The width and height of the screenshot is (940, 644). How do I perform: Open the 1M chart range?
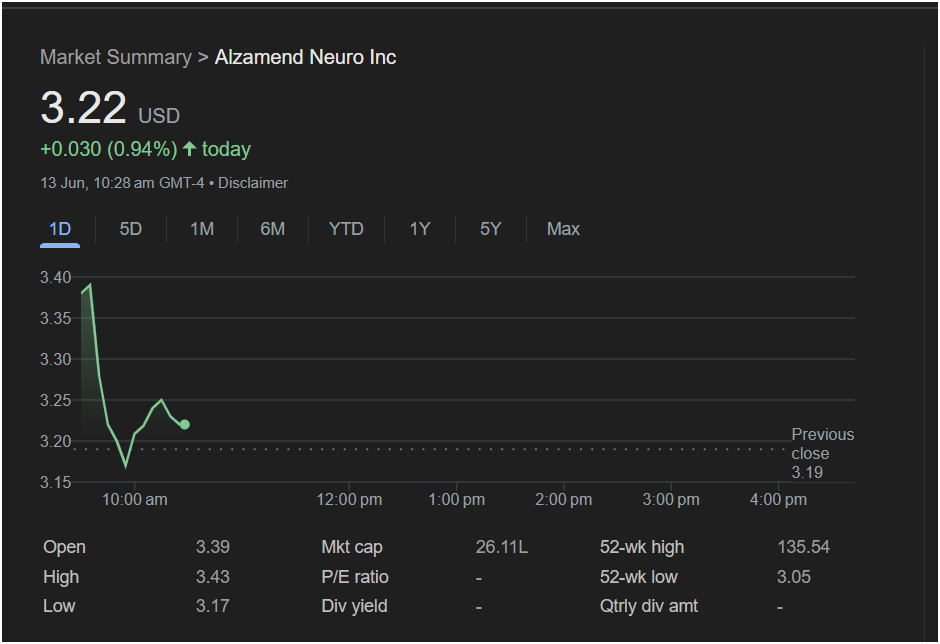pos(202,229)
